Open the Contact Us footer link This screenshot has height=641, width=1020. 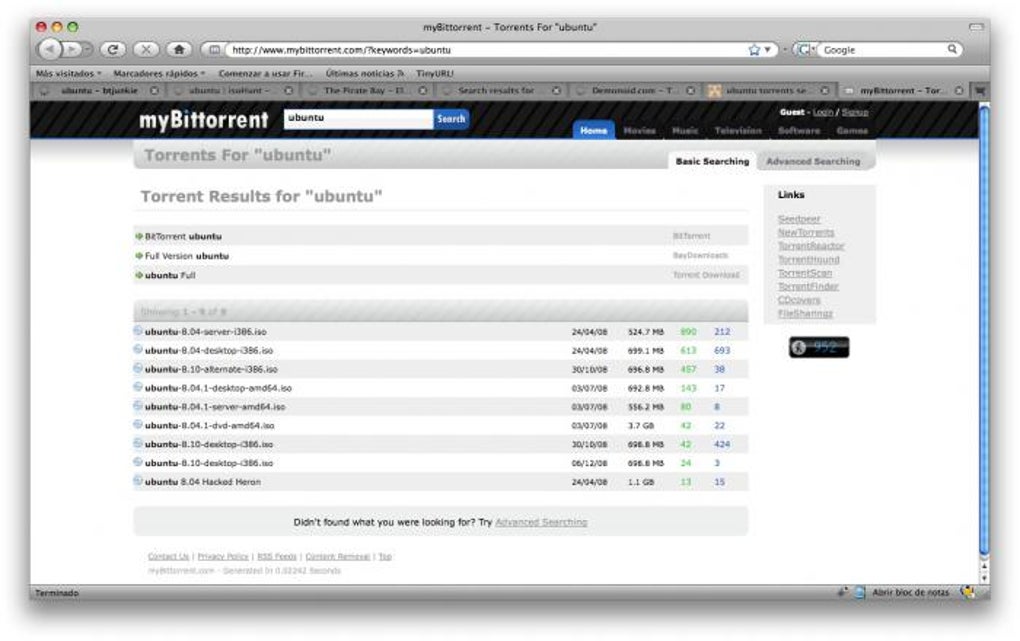(168, 556)
